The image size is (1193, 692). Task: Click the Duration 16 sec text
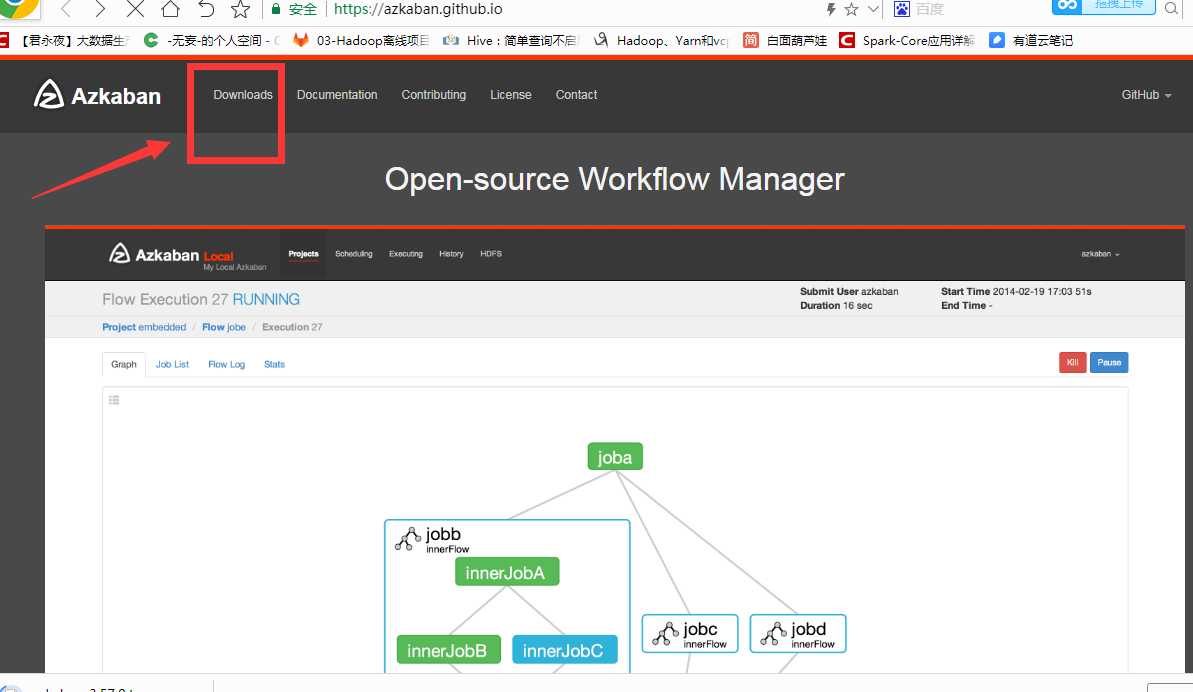pyautogui.click(x=836, y=306)
